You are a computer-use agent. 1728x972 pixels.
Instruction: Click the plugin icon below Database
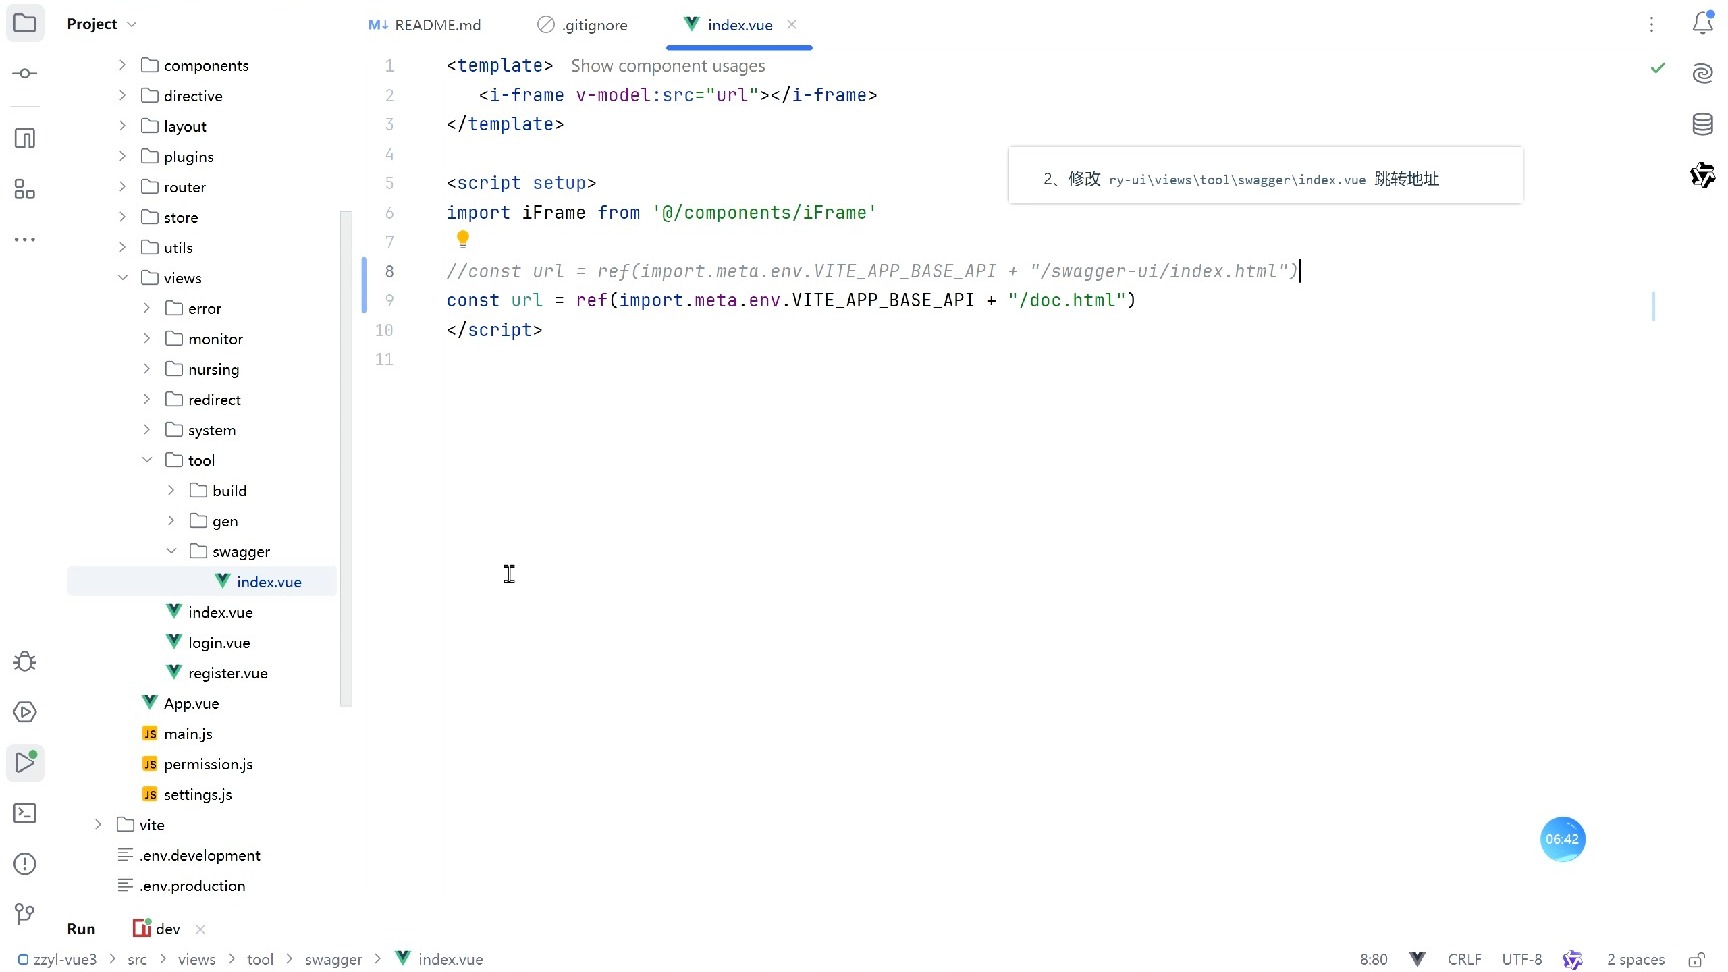(x=1703, y=175)
